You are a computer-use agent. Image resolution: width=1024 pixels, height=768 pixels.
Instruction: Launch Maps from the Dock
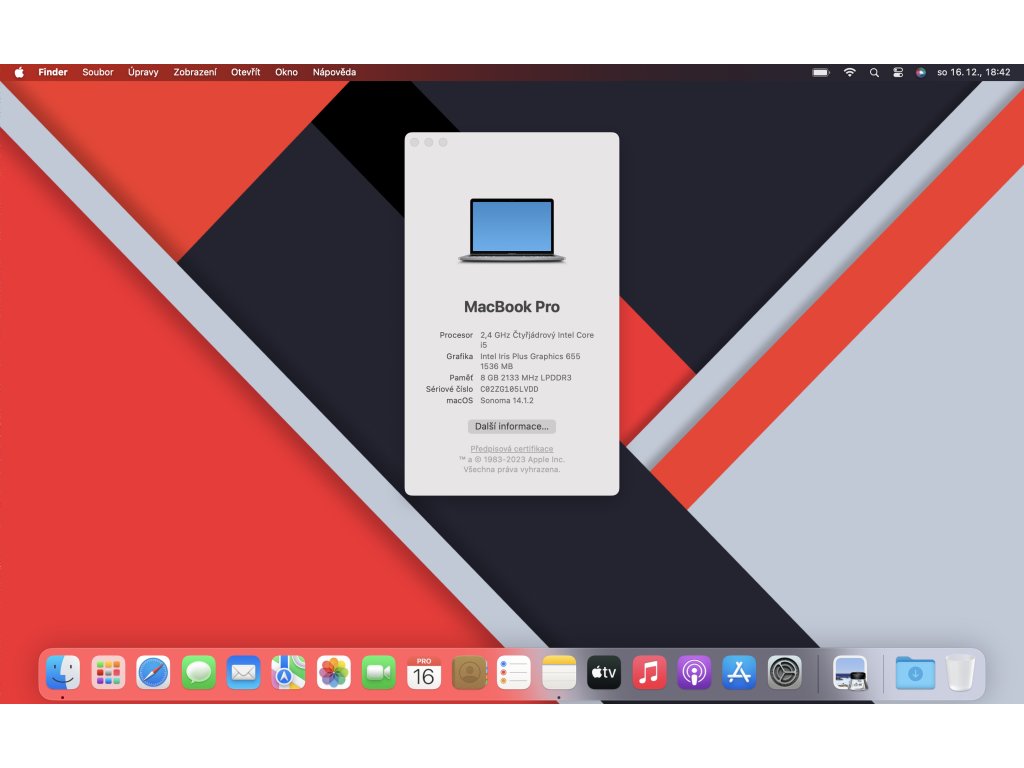coord(289,672)
